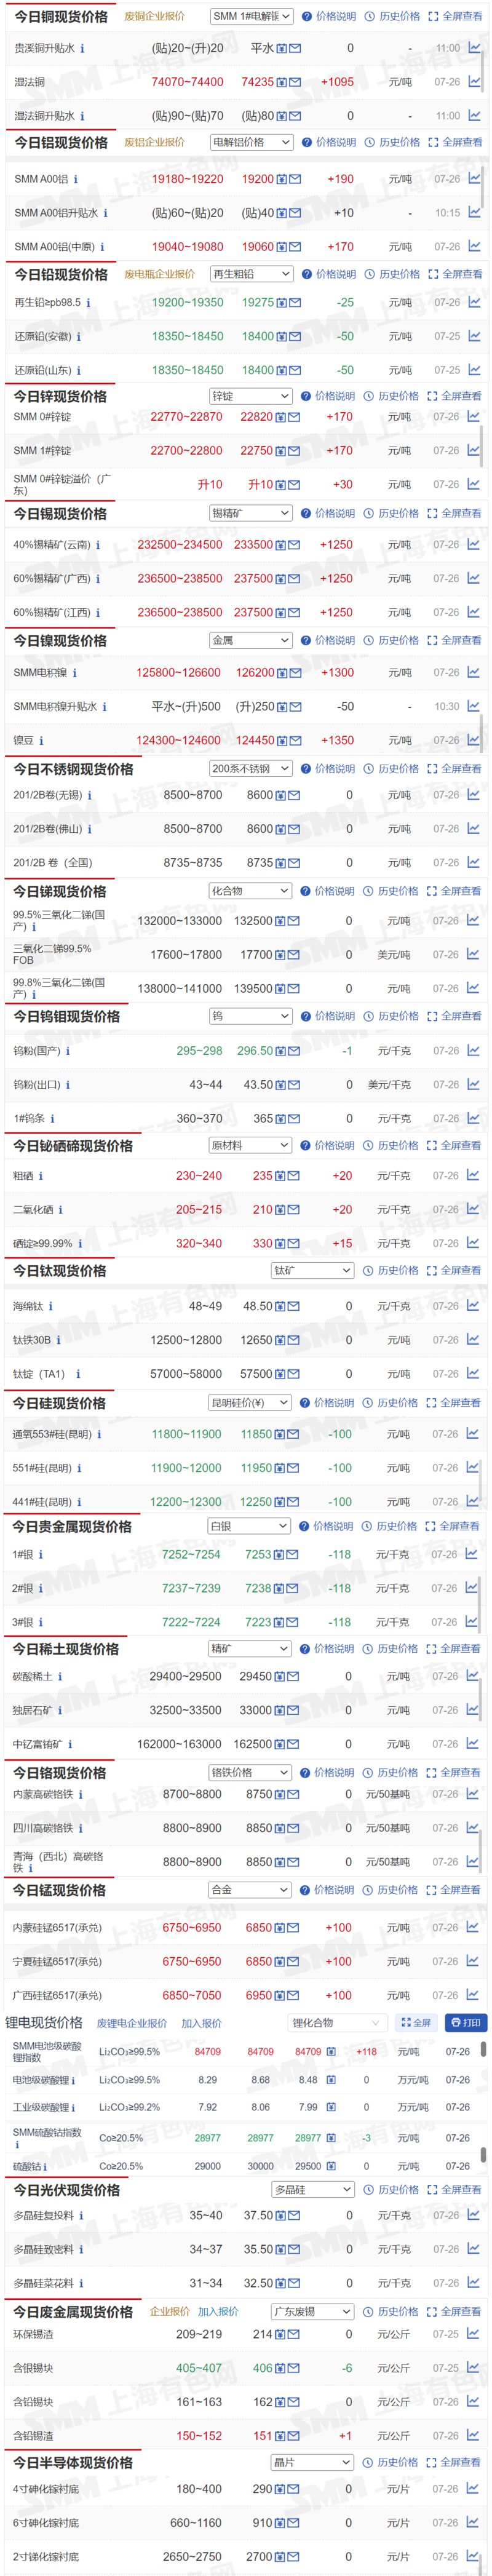Open the 昆明硅价(¥) dropdown

point(250,1404)
